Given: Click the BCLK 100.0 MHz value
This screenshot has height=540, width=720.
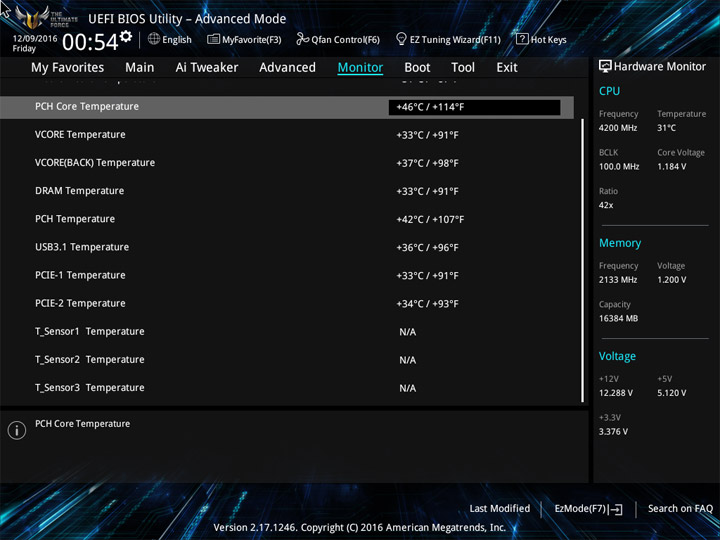Looking at the screenshot, I should tap(619, 167).
